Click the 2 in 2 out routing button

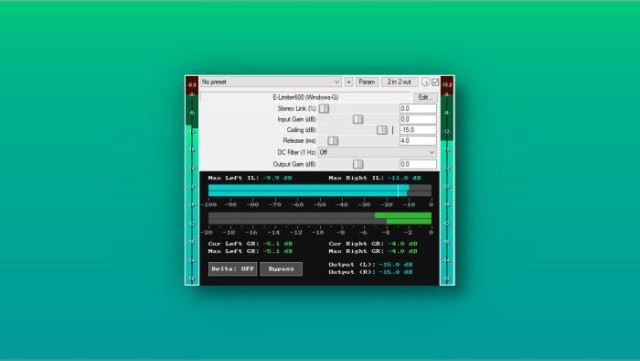point(400,82)
